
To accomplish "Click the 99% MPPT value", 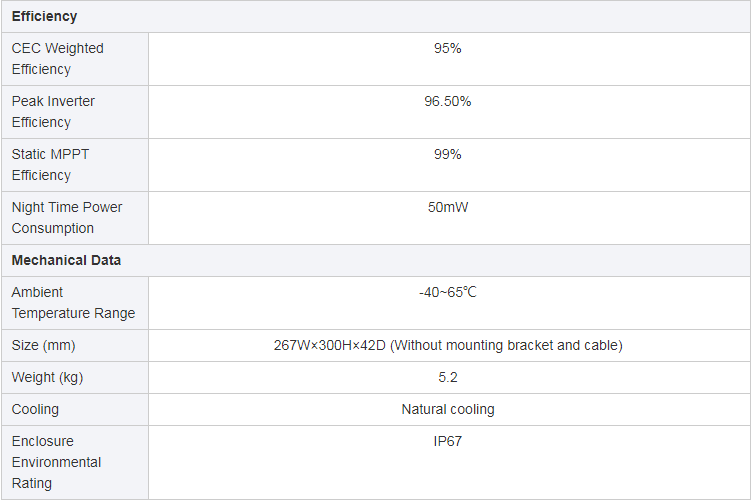I will pyautogui.click(x=447, y=154).
